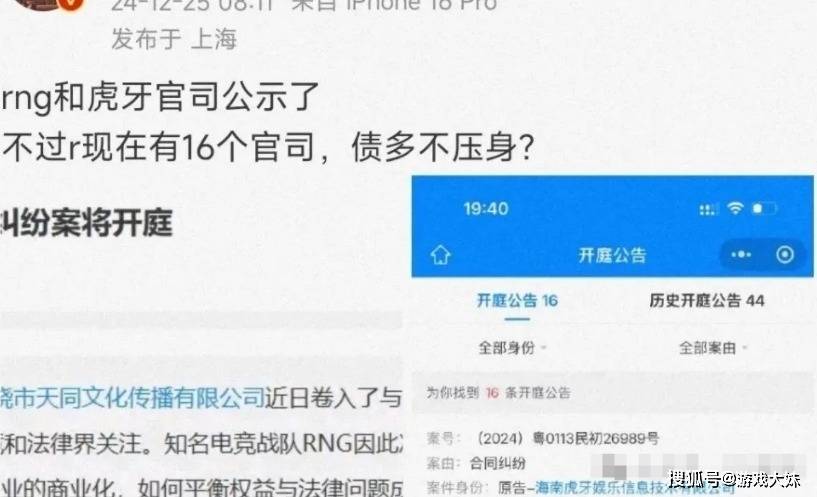Open the 海南虎牙娱乐信息技术有限公司 plaintiff link
This screenshot has height=497, width=817.
635,489
